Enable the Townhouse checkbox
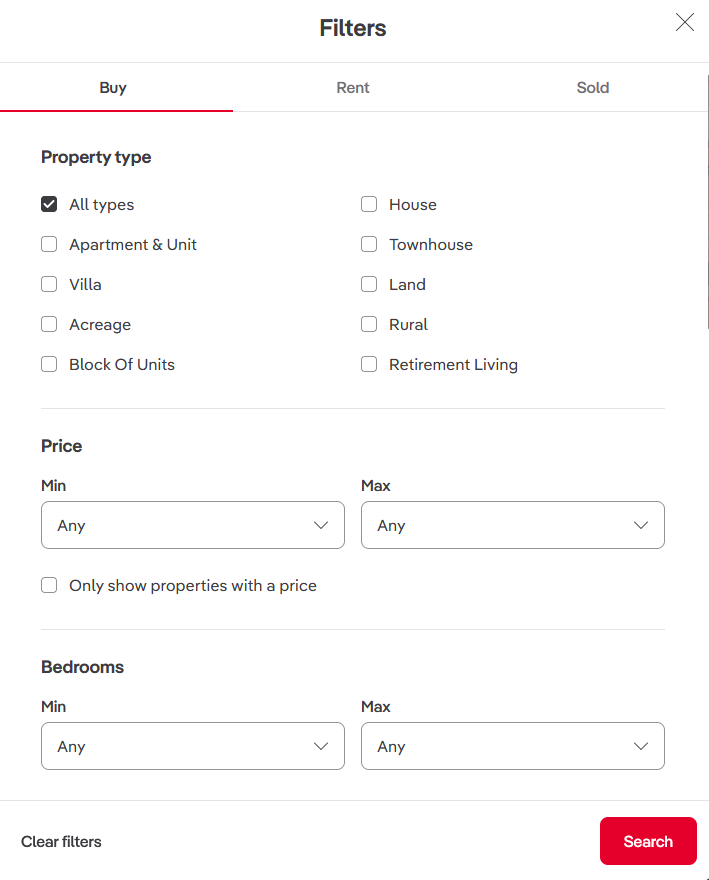 pyautogui.click(x=369, y=244)
